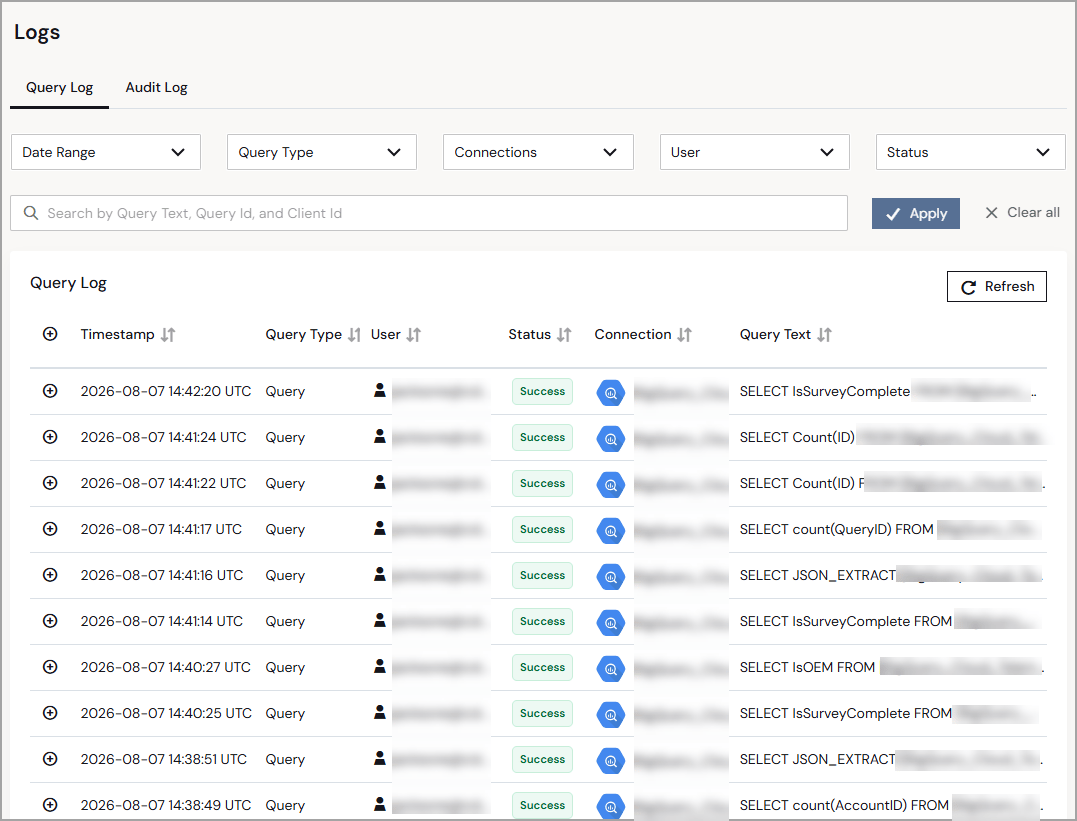1077x821 pixels.
Task: Expand the 14:38:49 UTC query row
Action: click(50, 805)
